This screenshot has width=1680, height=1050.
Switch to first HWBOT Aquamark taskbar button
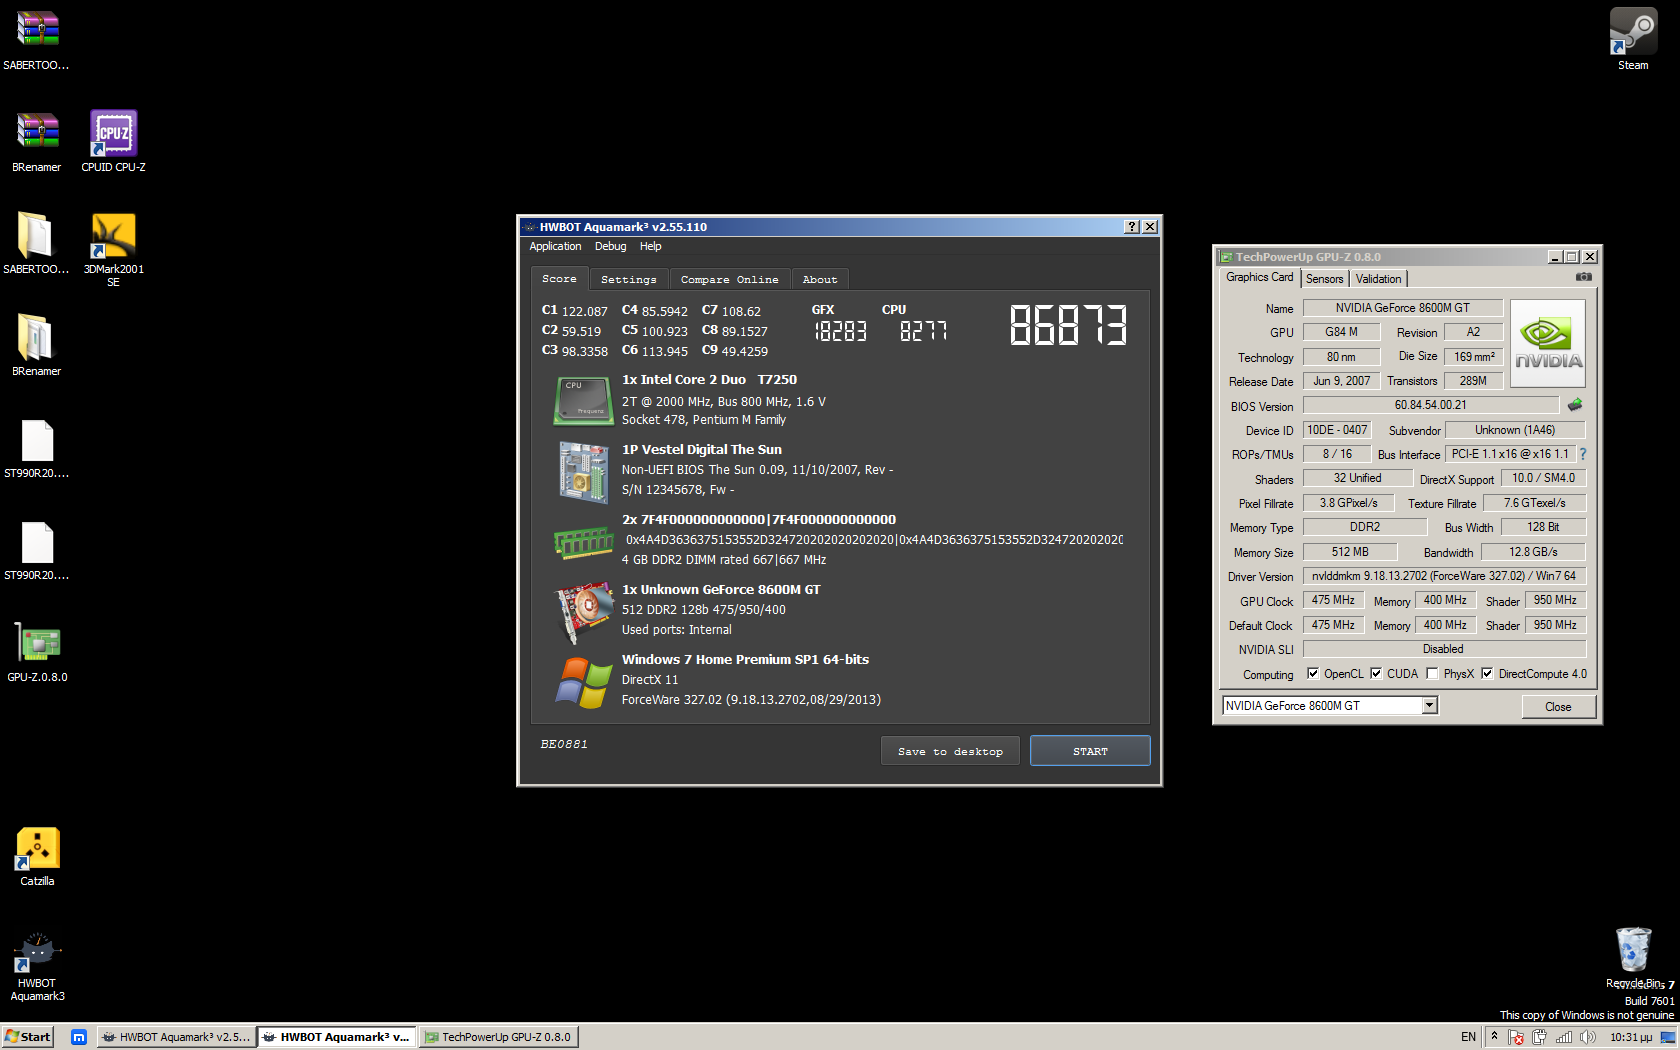(176, 1037)
